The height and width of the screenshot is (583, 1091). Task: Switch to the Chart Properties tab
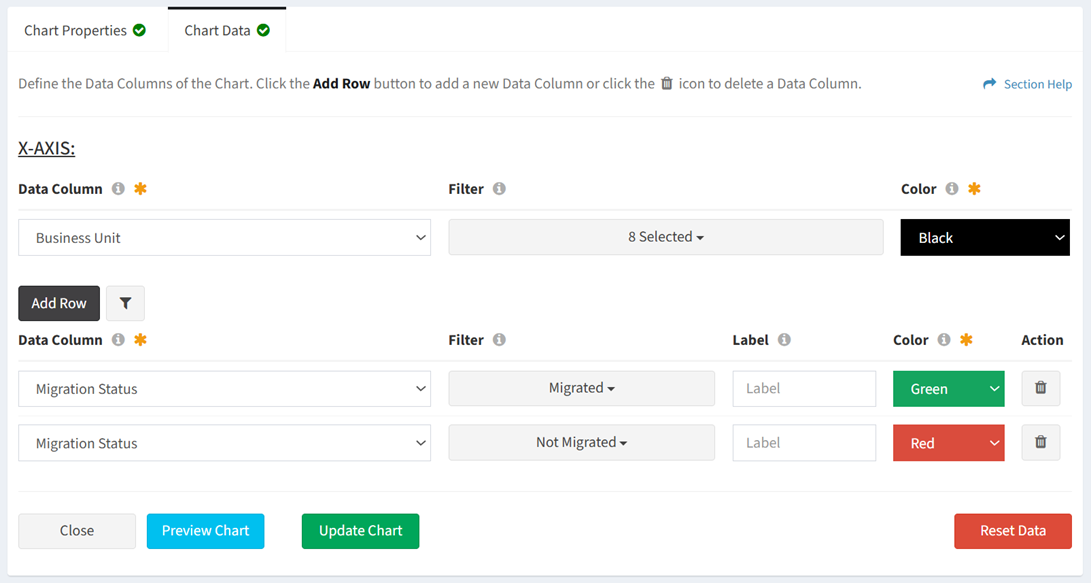85,31
